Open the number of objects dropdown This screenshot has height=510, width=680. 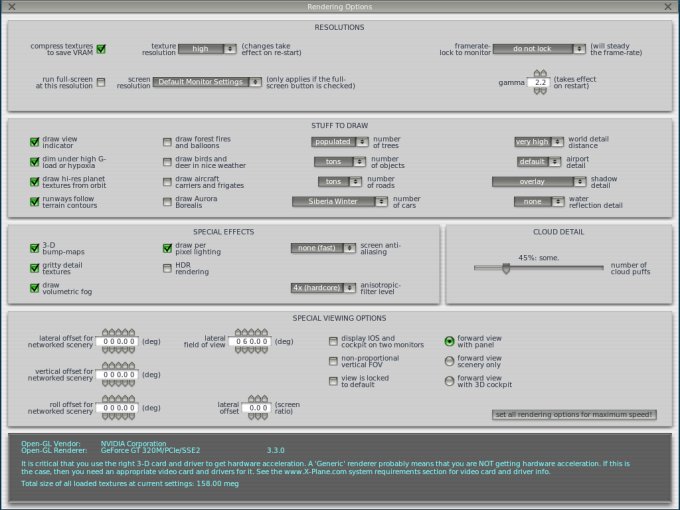tap(340, 162)
